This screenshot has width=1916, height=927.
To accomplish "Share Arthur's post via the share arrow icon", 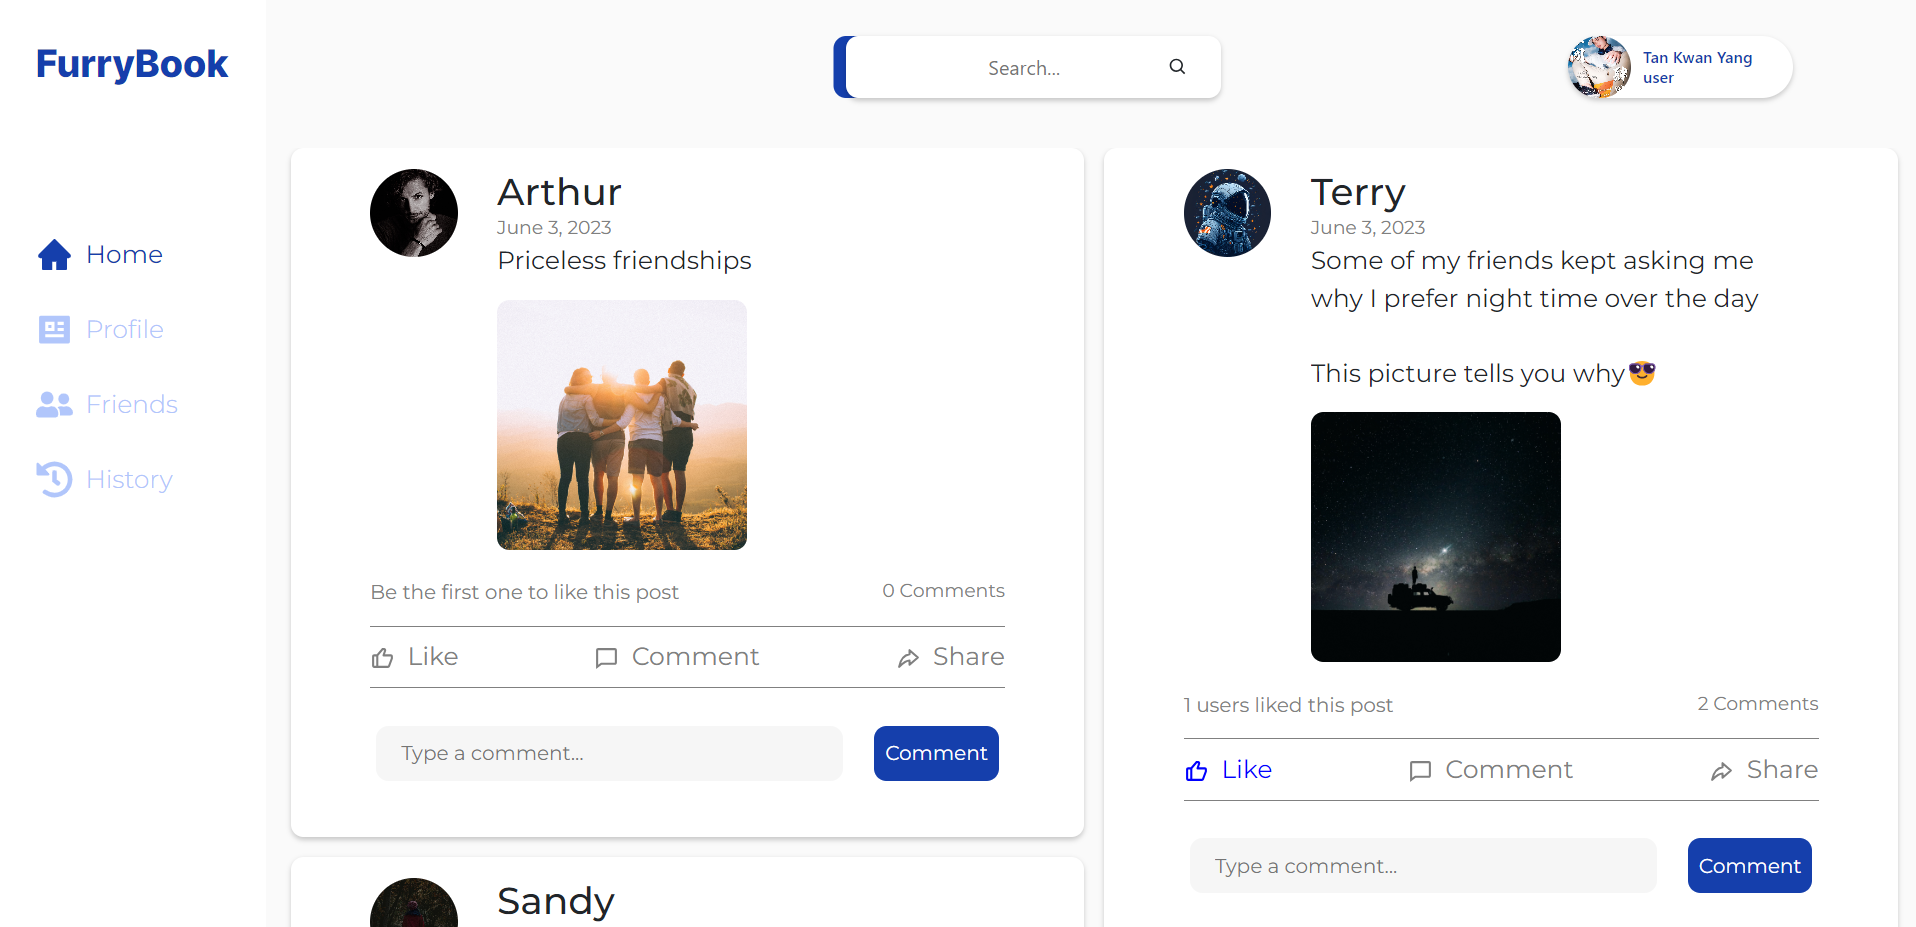I will point(908,657).
